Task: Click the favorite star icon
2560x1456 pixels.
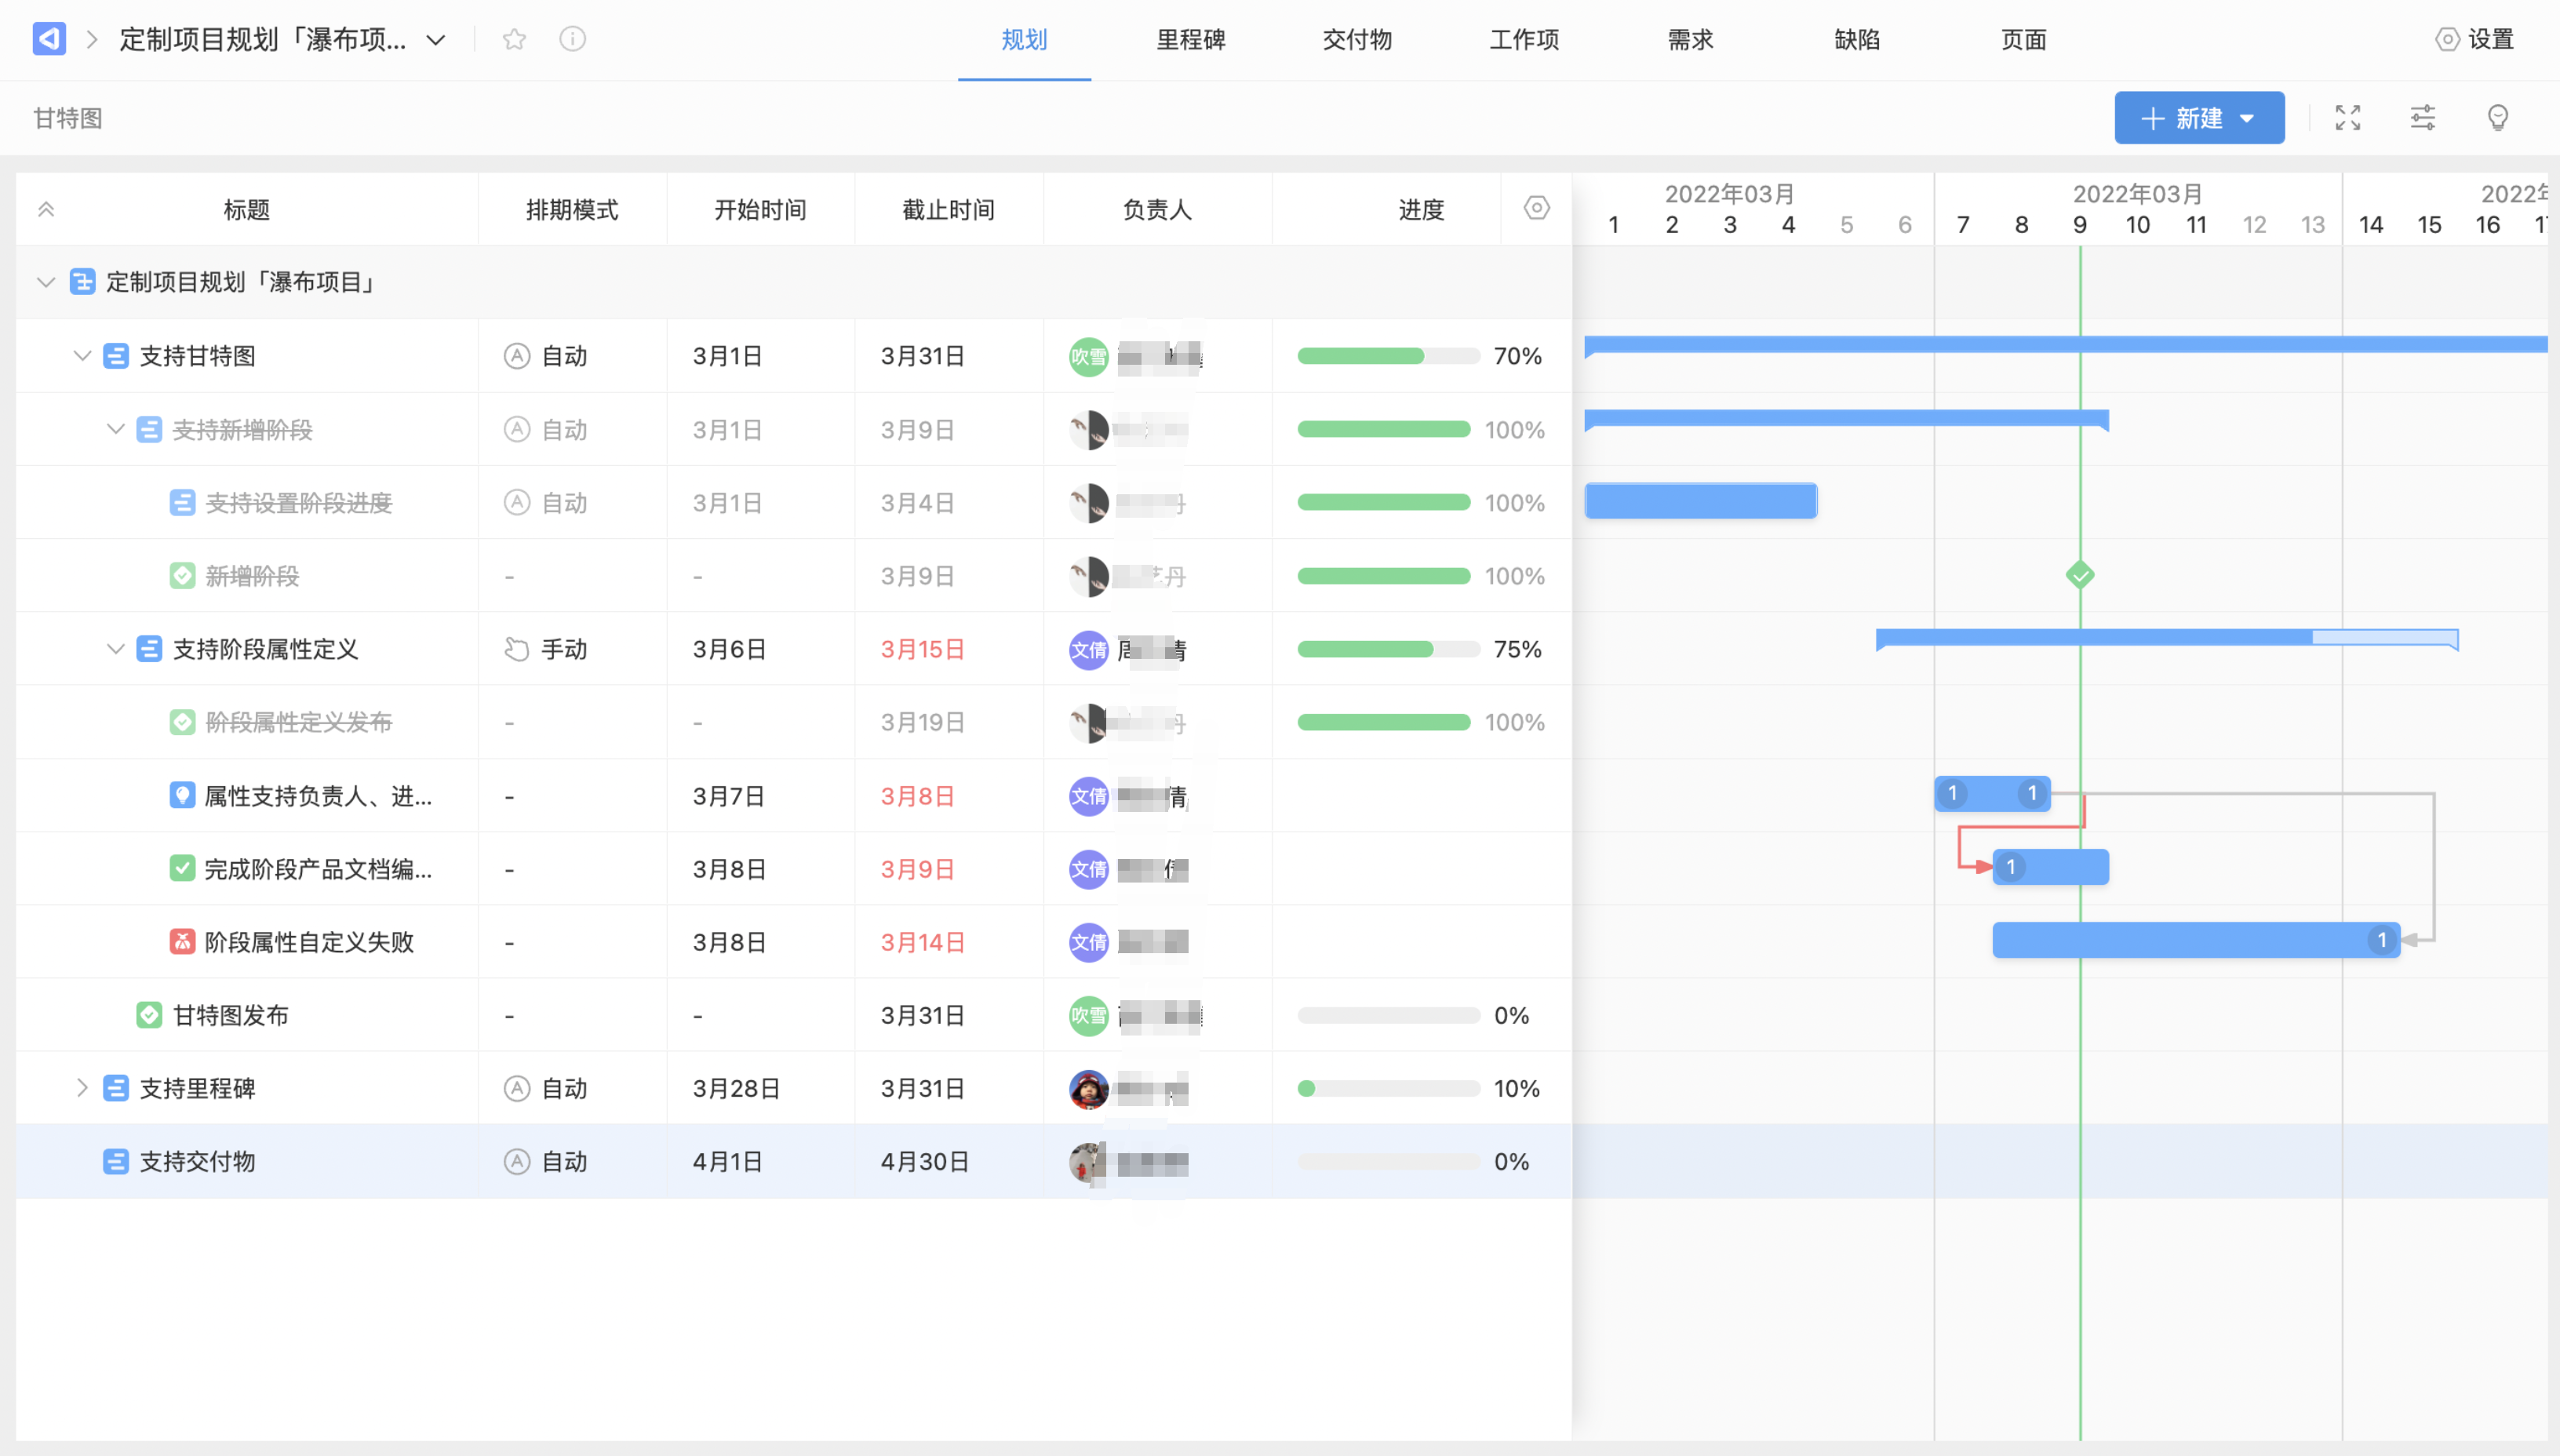Action: tap(514, 40)
